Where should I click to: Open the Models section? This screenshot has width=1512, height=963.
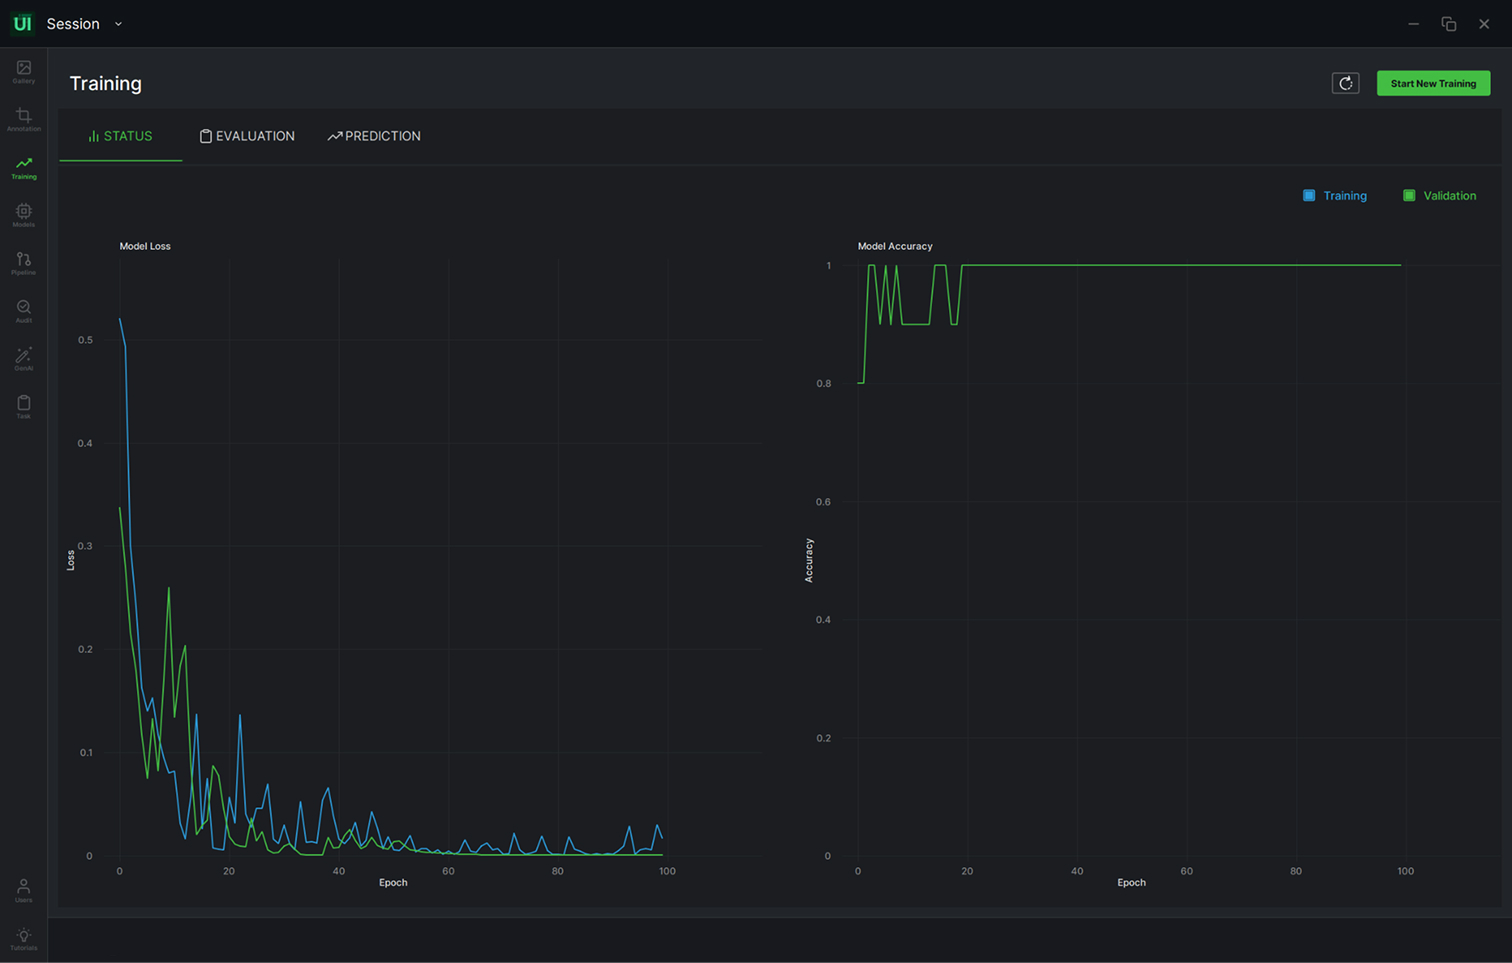[23, 216]
